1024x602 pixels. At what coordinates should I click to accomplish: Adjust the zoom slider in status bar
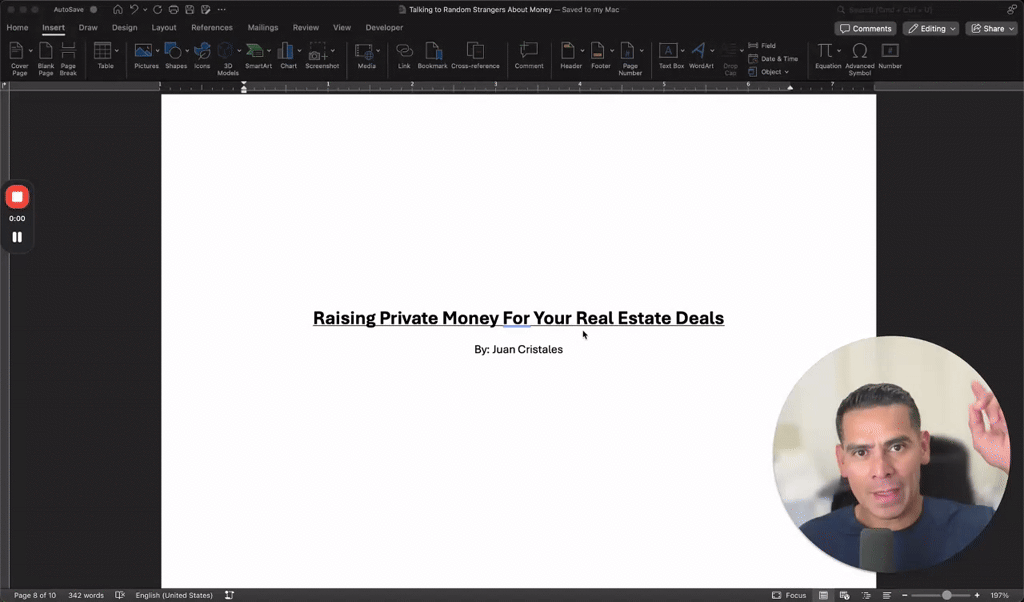pyautogui.click(x=946, y=595)
